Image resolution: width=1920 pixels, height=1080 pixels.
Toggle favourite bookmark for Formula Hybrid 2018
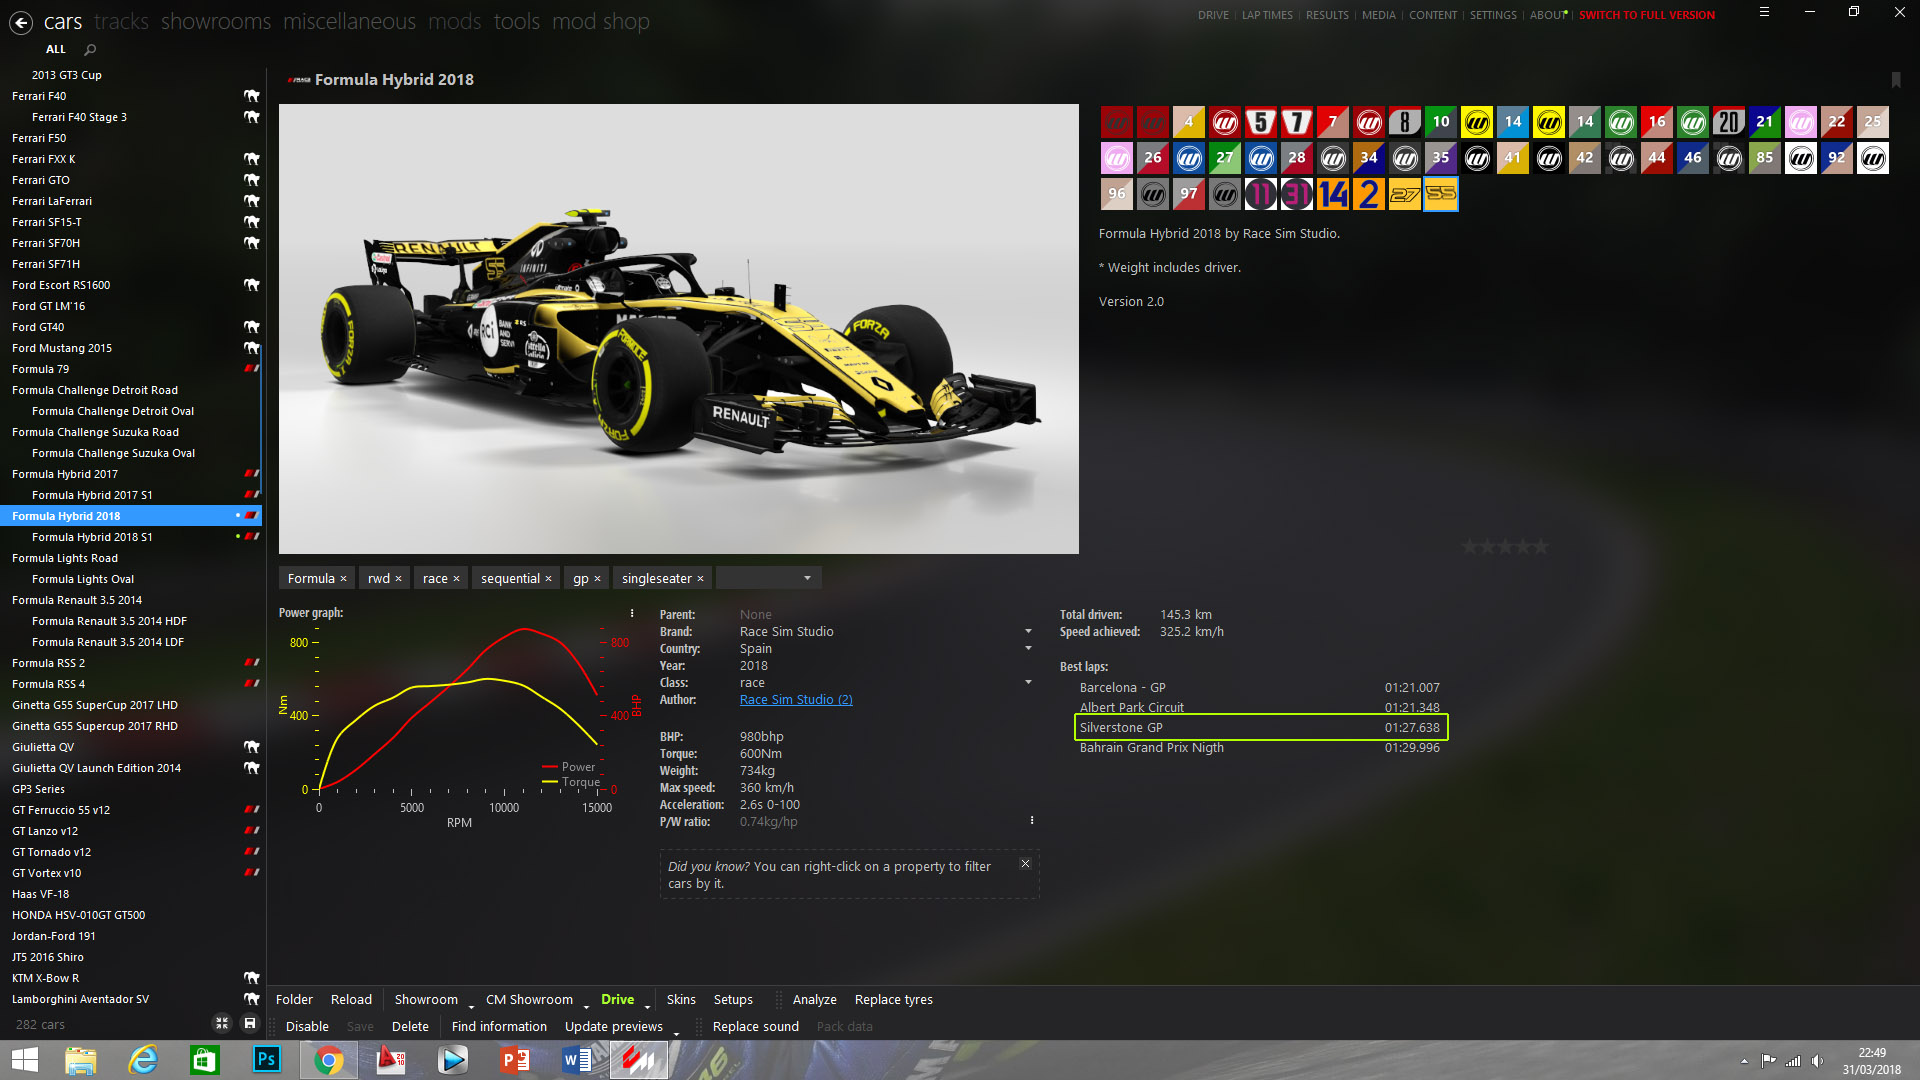pos(1895,80)
